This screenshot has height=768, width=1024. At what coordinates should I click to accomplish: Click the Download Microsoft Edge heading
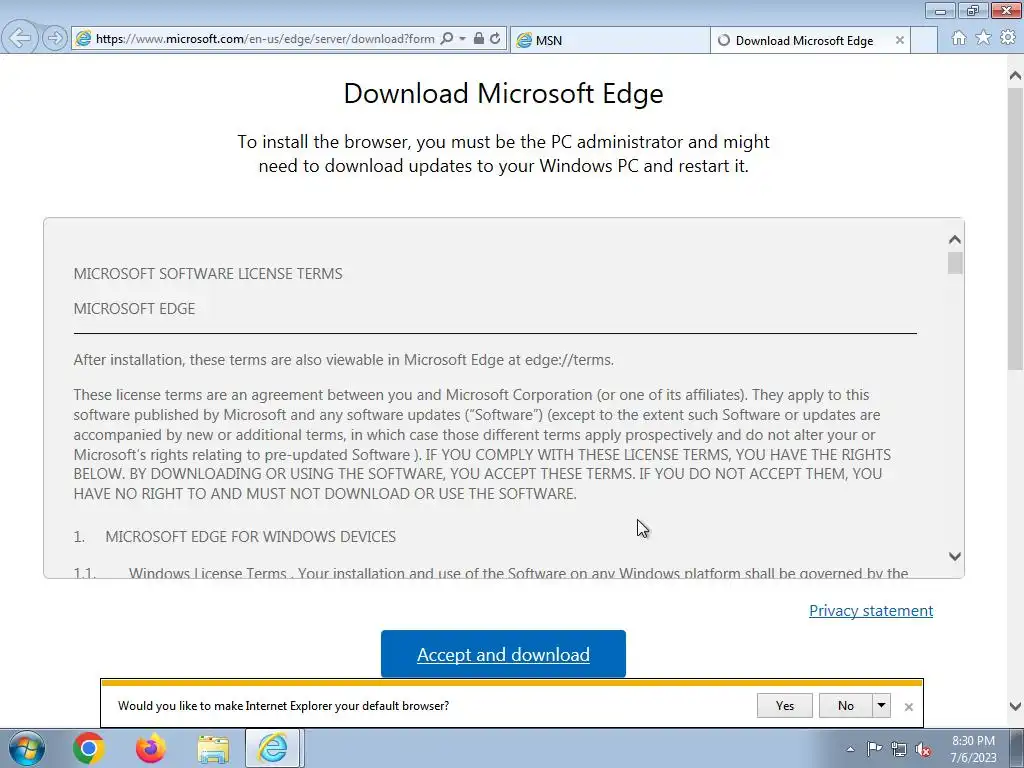click(x=504, y=93)
